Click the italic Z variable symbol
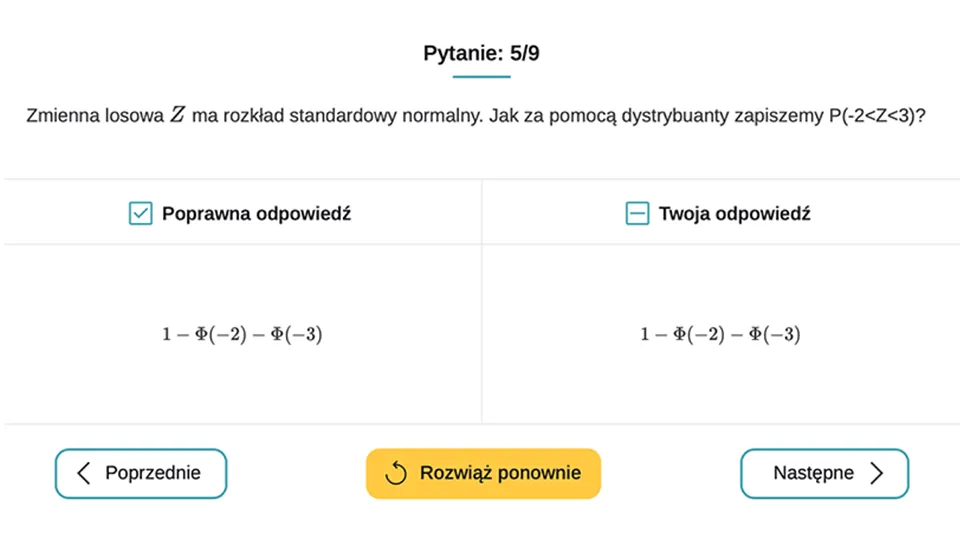 click(178, 114)
